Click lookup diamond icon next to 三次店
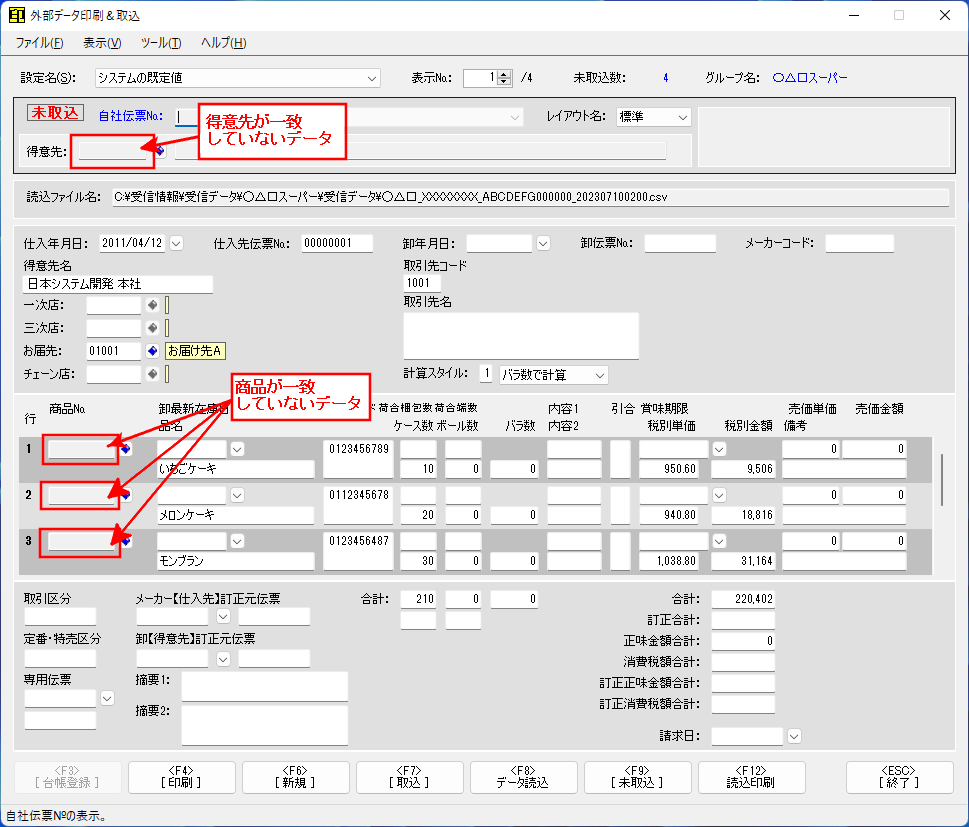Screen dimensions: 969x827 pyautogui.click(x=153, y=328)
